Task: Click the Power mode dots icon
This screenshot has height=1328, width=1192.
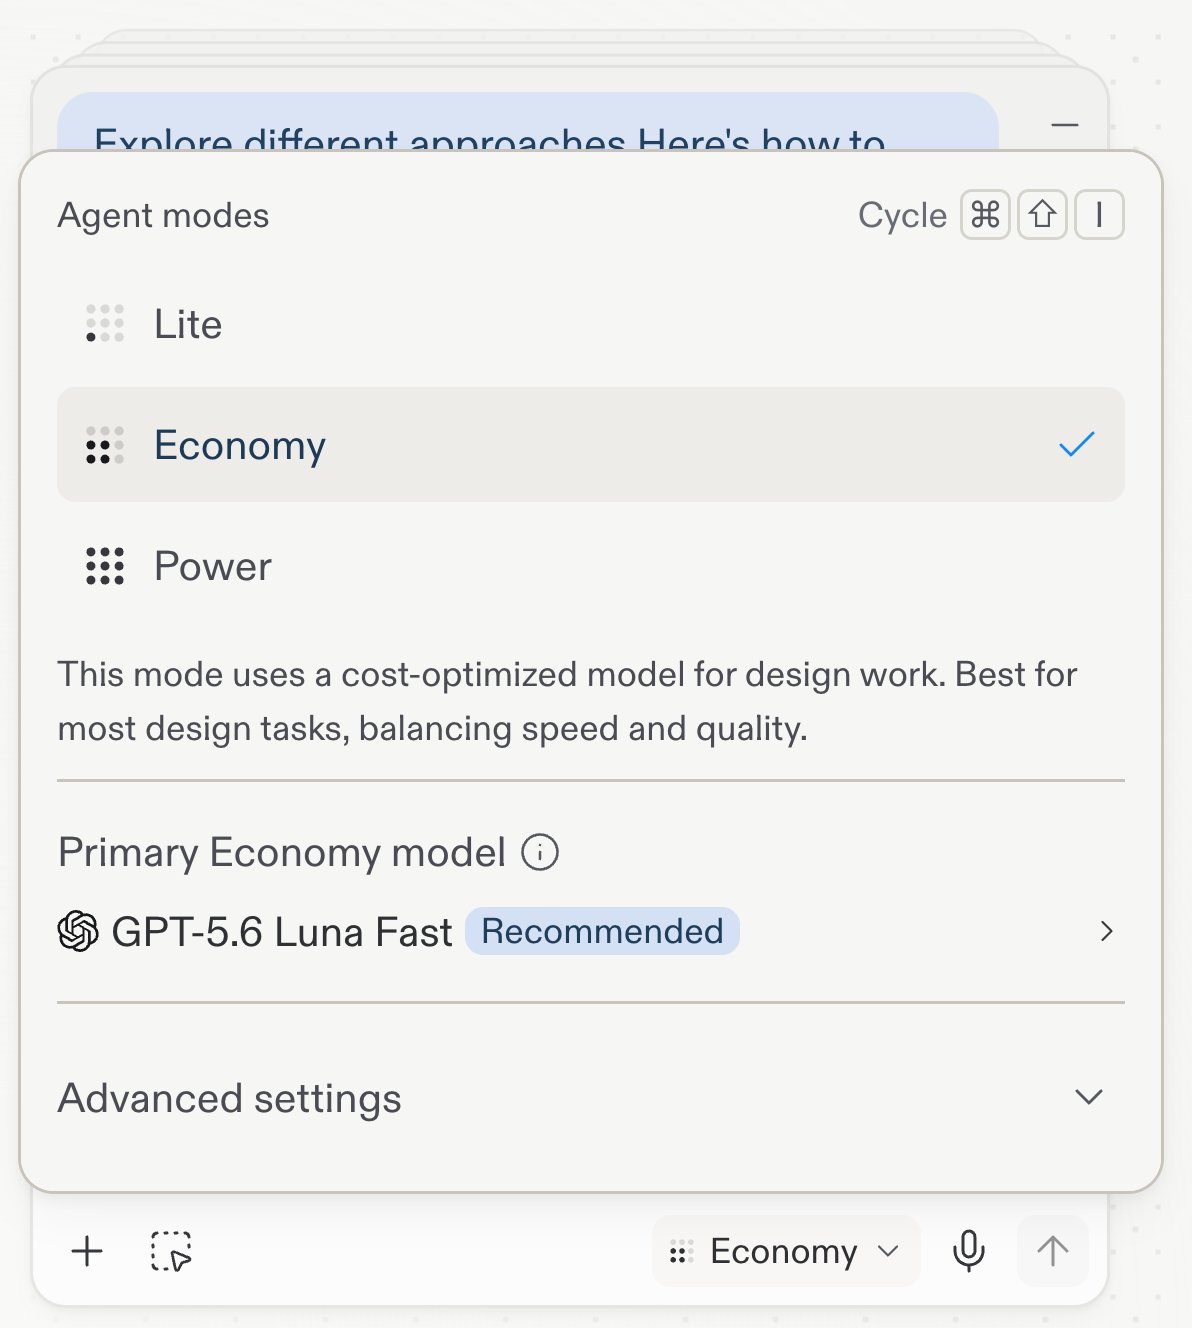Action: point(105,566)
